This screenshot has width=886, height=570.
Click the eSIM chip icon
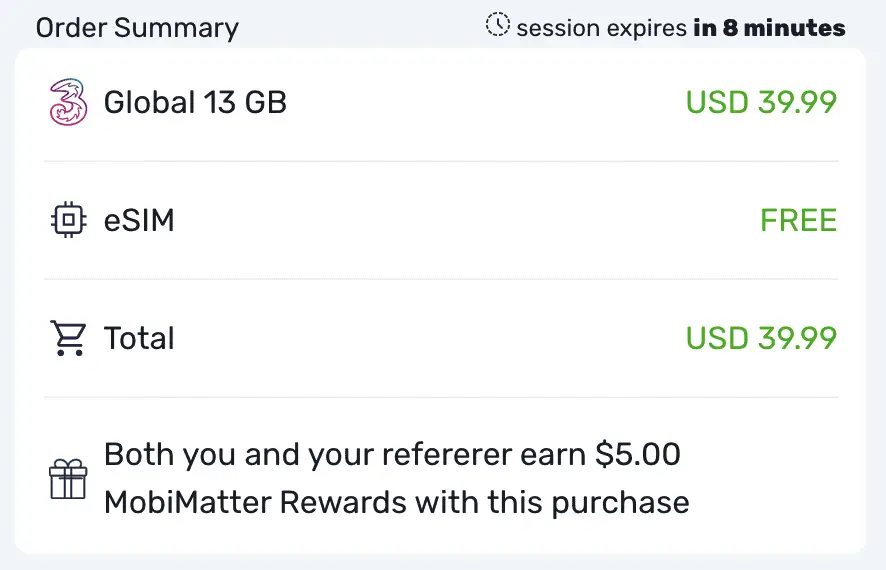pos(68,220)
